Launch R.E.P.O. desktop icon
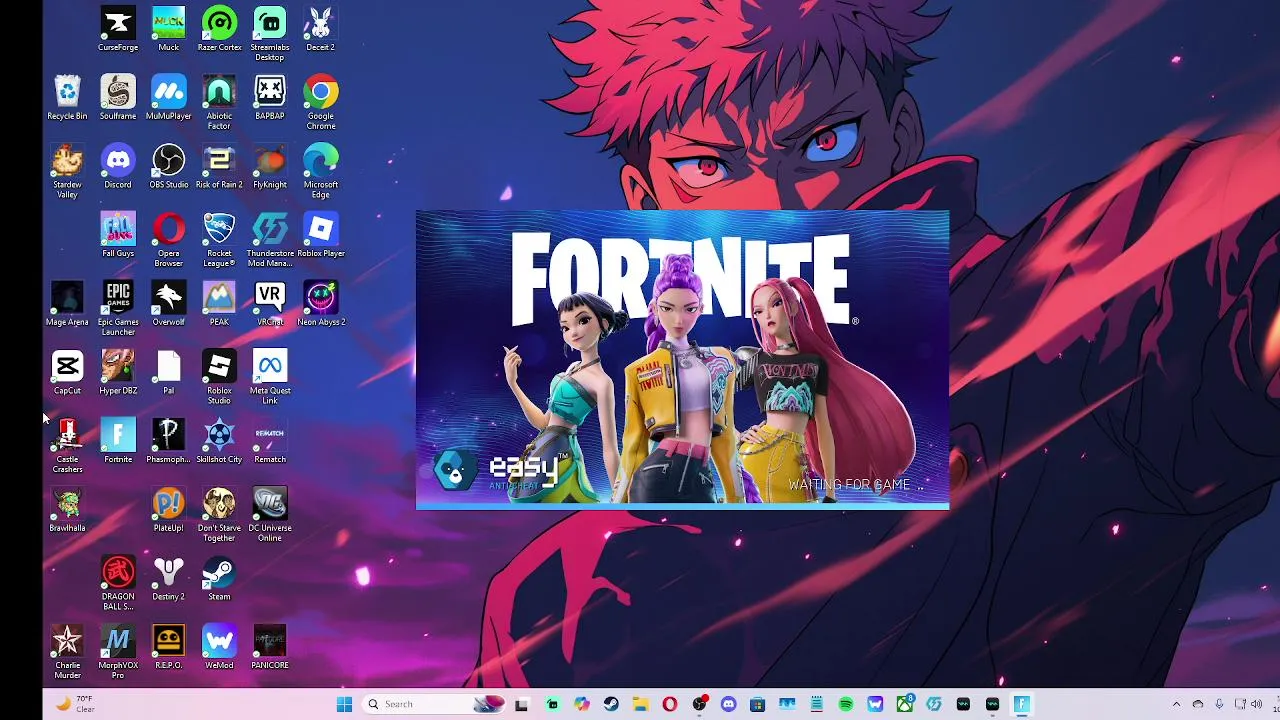Viewport: 1280px width, 720px height. (169, 647)
